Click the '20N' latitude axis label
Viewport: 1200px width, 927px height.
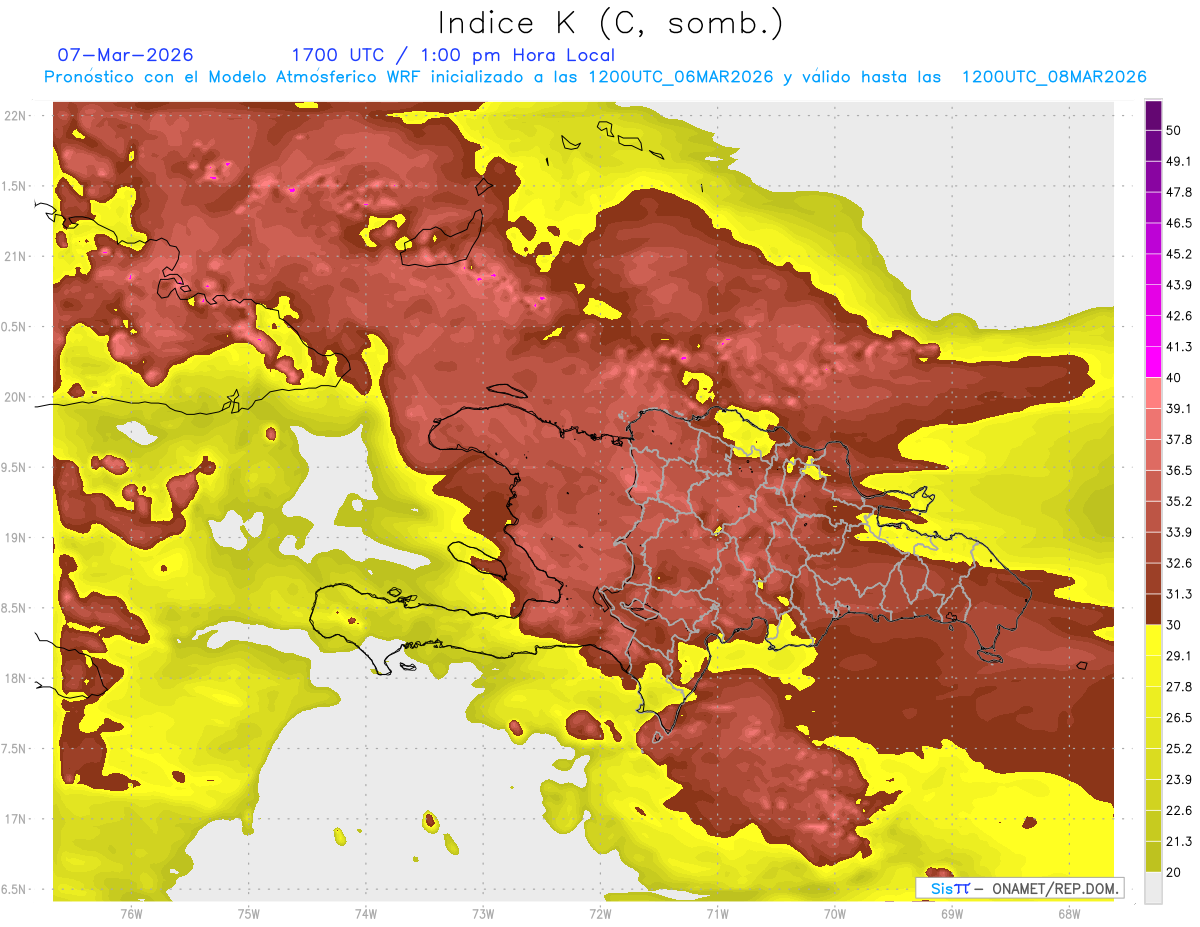[16, 397]
